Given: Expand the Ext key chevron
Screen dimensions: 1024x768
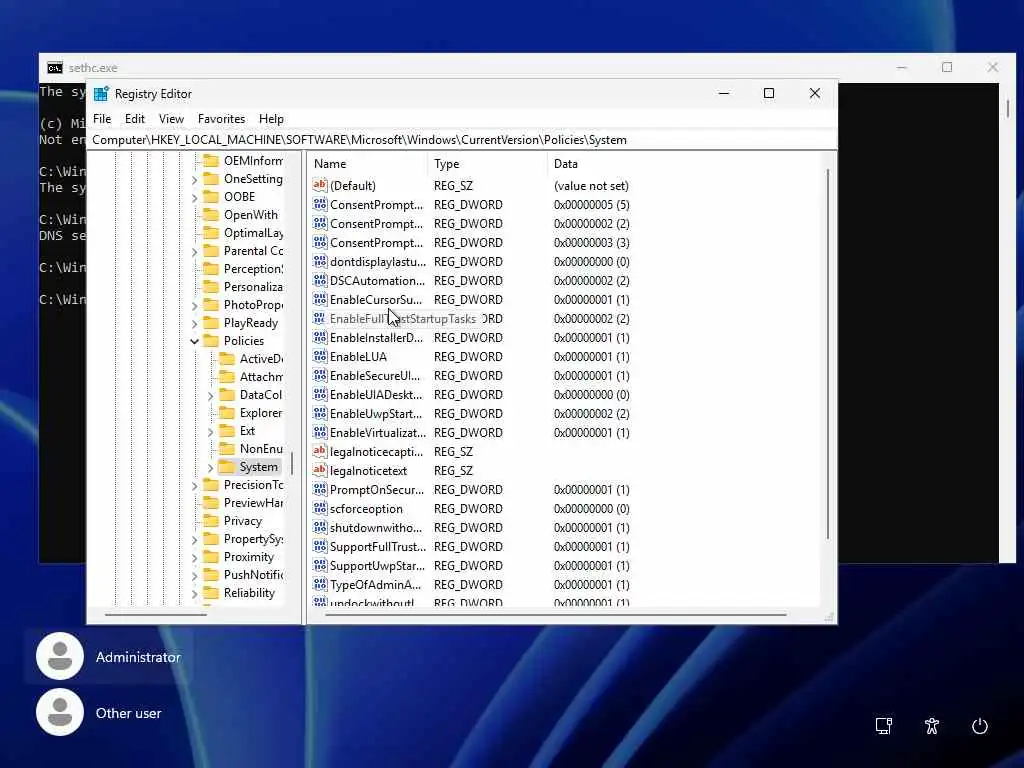Looking at the screenshot, I should pos(210,432).
